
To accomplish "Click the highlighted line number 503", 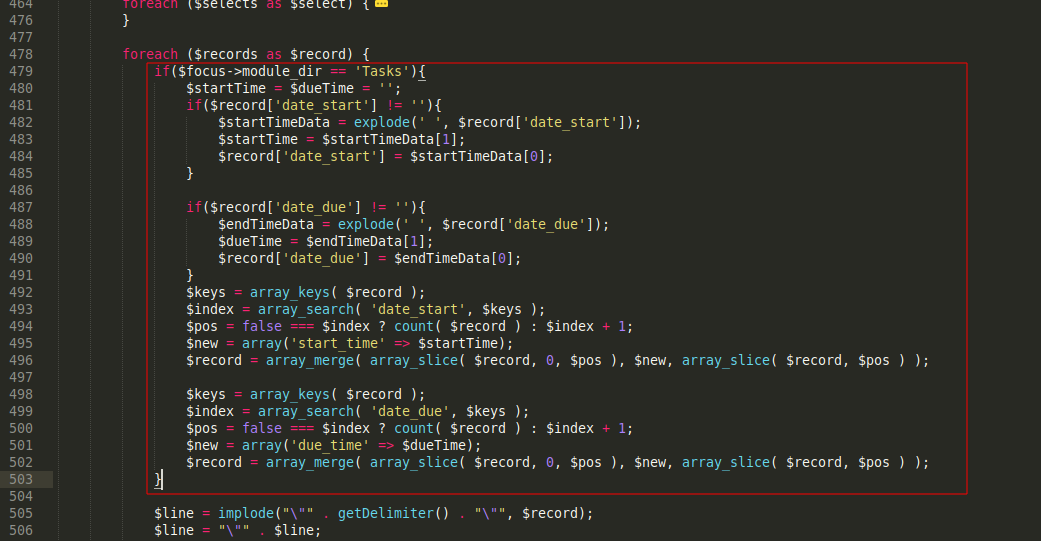I will (21, 479).
